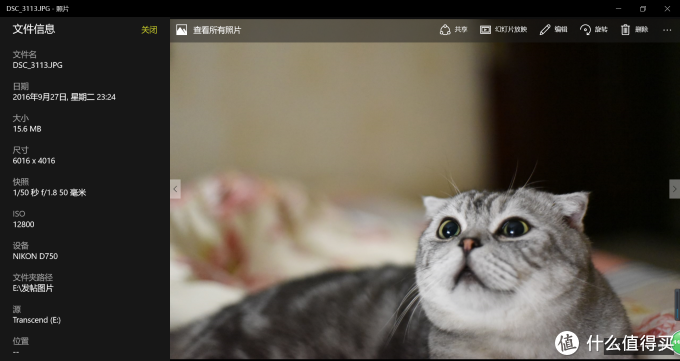Rotate the photo using rotate icon
Image resolution: width=680 pixels, height=361 pixels.
(585, 30)
